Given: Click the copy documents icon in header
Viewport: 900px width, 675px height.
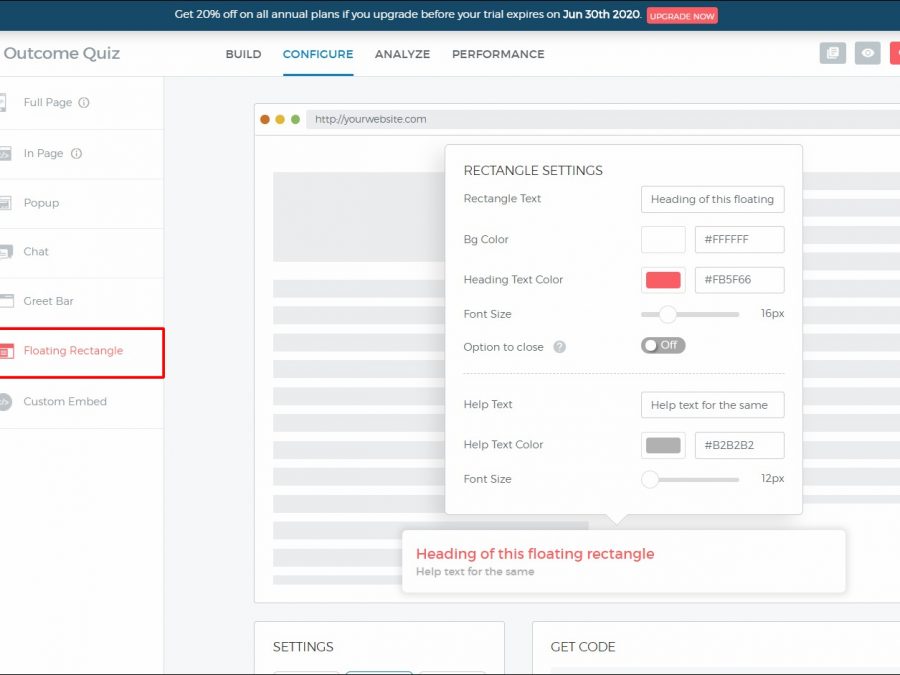Looking at the screenshot, I should [x=832, y=54].
